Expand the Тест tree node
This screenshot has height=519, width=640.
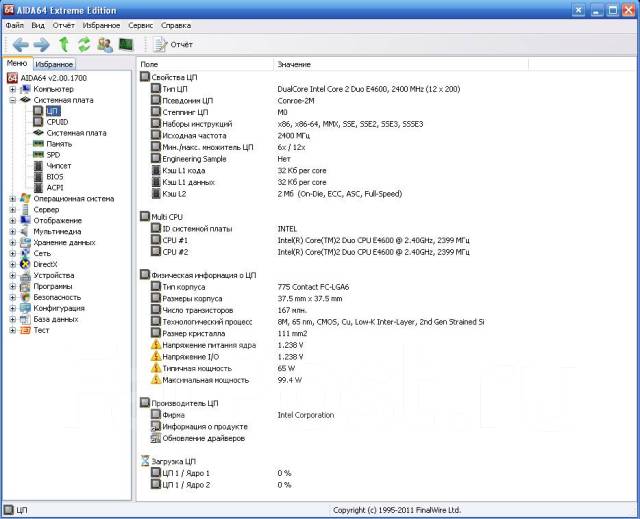coord(13,330)
